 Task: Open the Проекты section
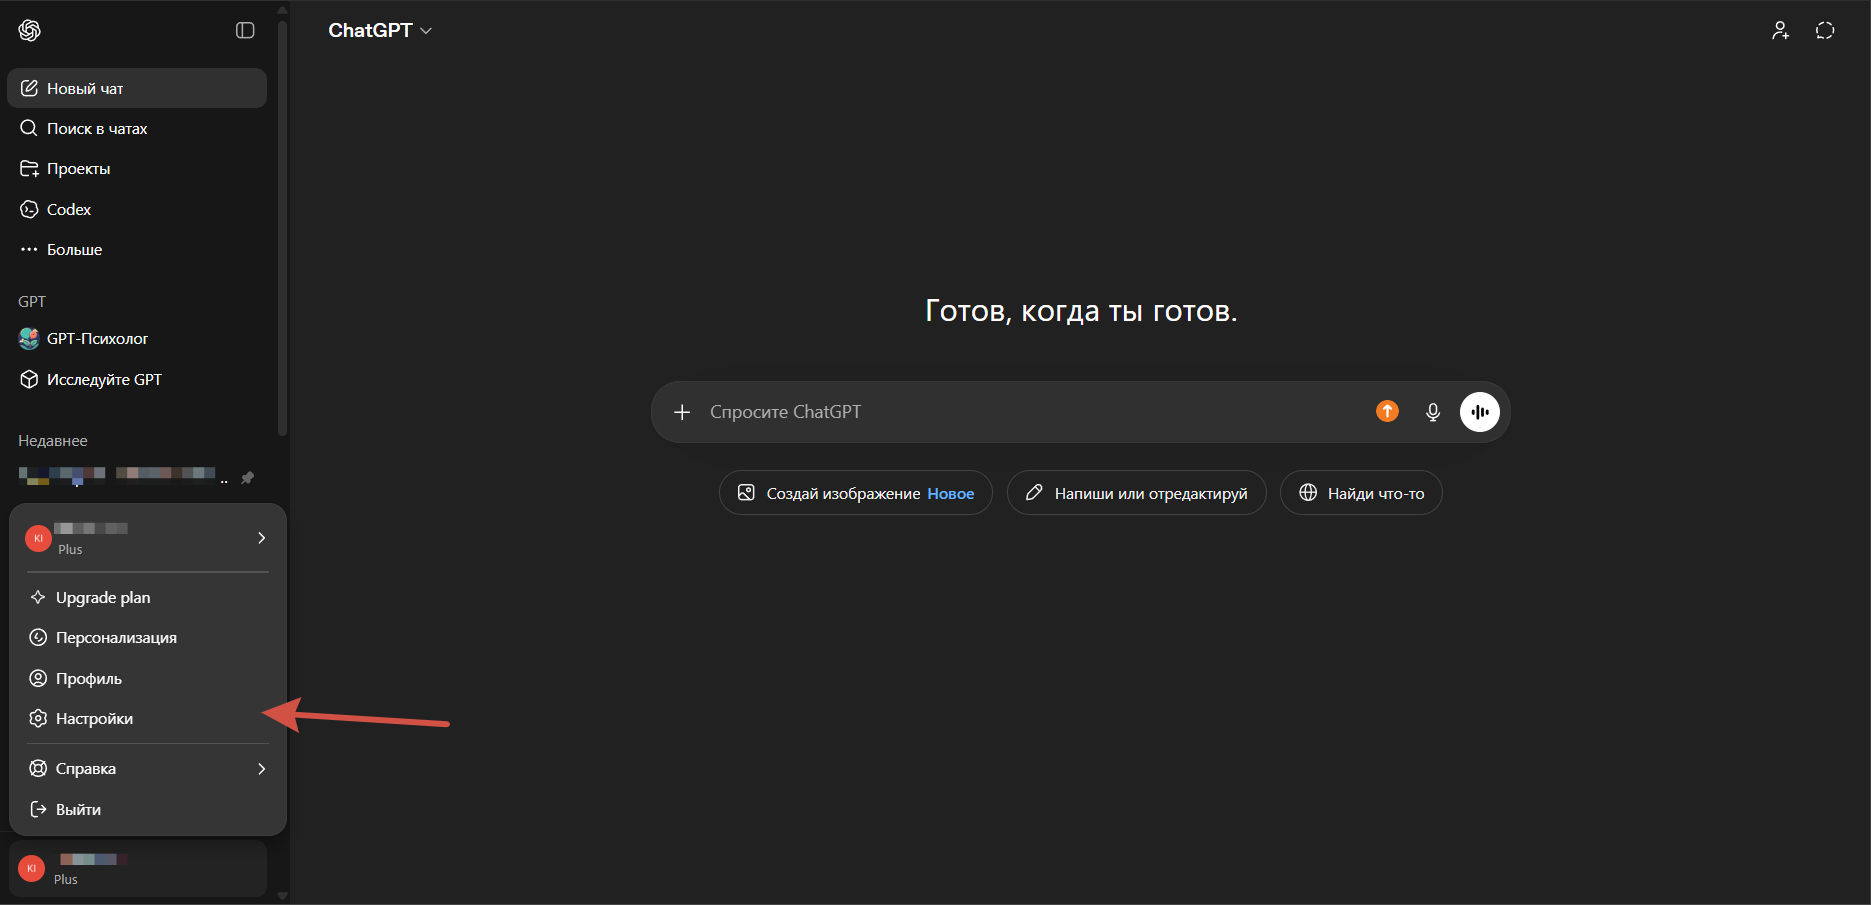click(137, 168)
